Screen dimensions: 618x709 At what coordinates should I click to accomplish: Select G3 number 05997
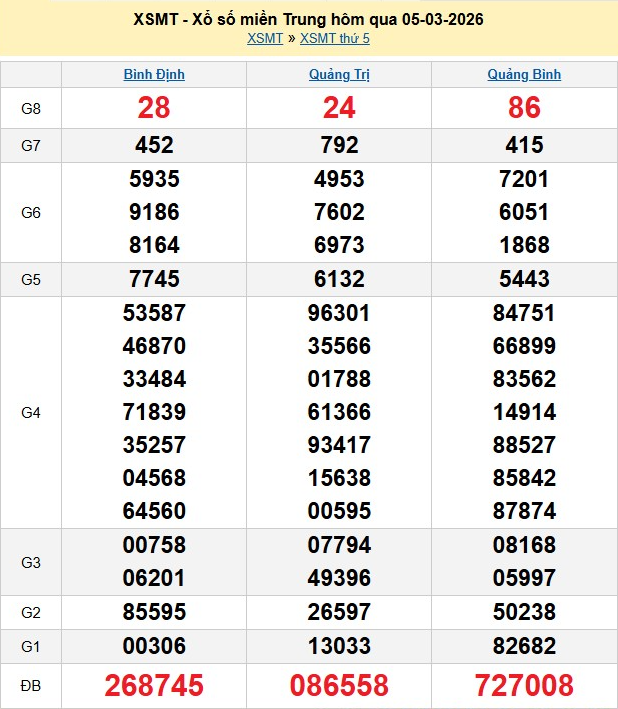[524, 578]
